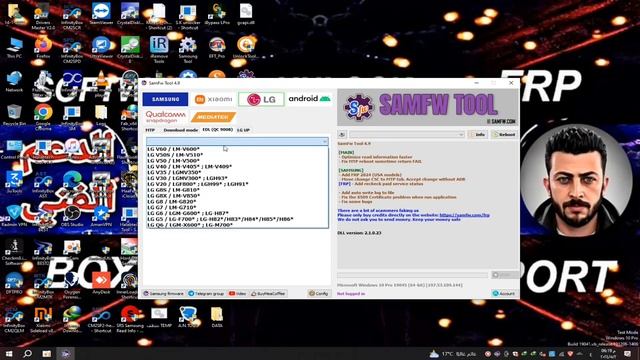Open Drivers Master desktop icon
The width and height of the screenshot is (640, 360).
(x=43, y=16)
